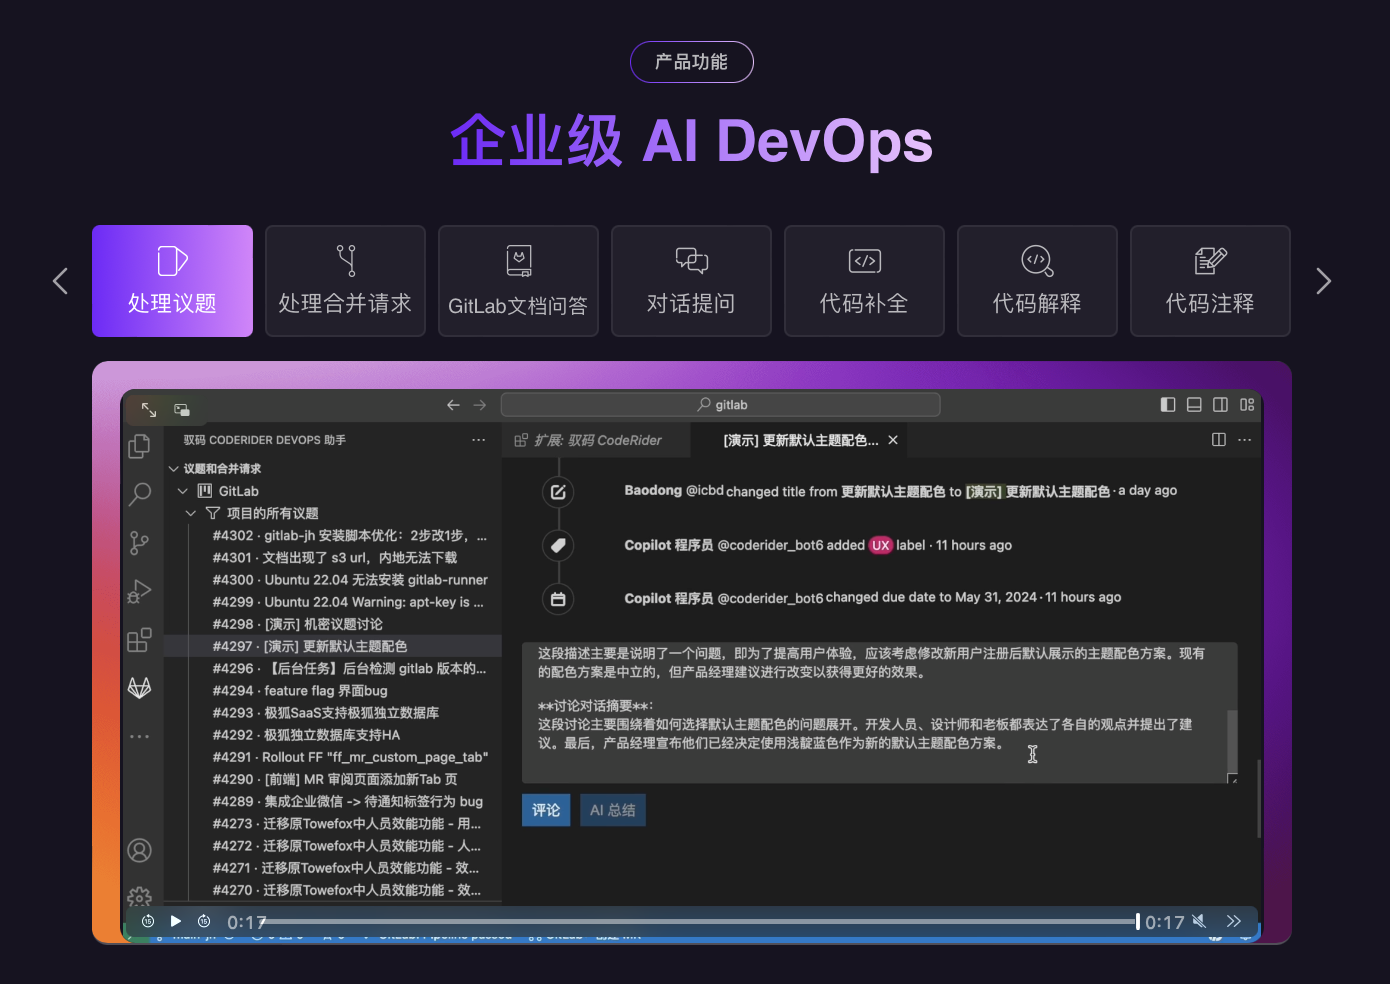Open the GitLab fox icon in the activity bar

click(140, 688)
